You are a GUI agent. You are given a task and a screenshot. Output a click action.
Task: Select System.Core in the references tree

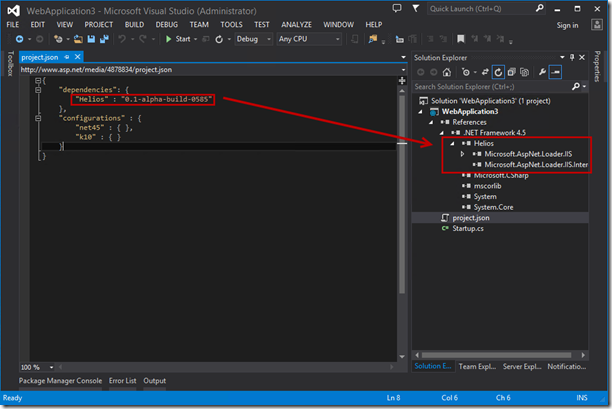493,207
